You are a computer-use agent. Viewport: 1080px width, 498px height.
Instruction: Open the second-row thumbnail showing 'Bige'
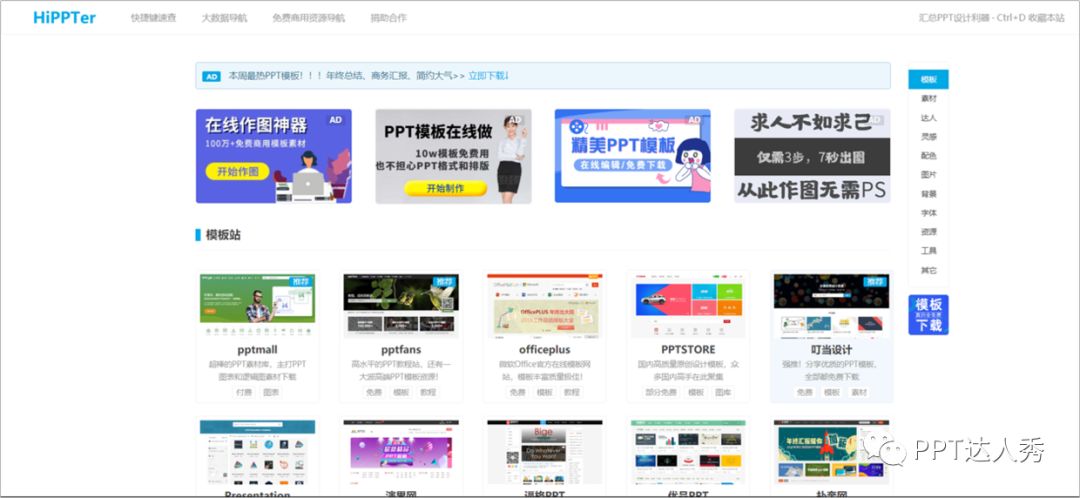click(x=545, y=452)
